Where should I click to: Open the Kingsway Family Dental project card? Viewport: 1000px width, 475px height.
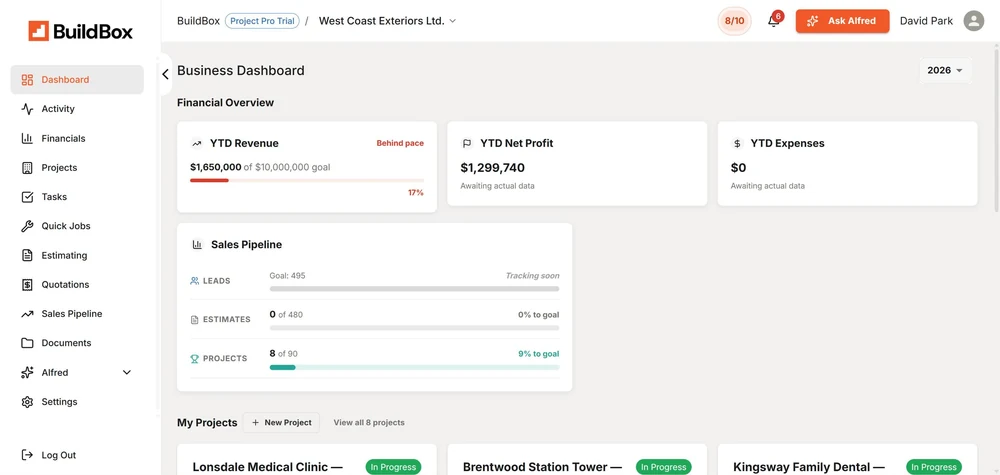pos(848,460)
